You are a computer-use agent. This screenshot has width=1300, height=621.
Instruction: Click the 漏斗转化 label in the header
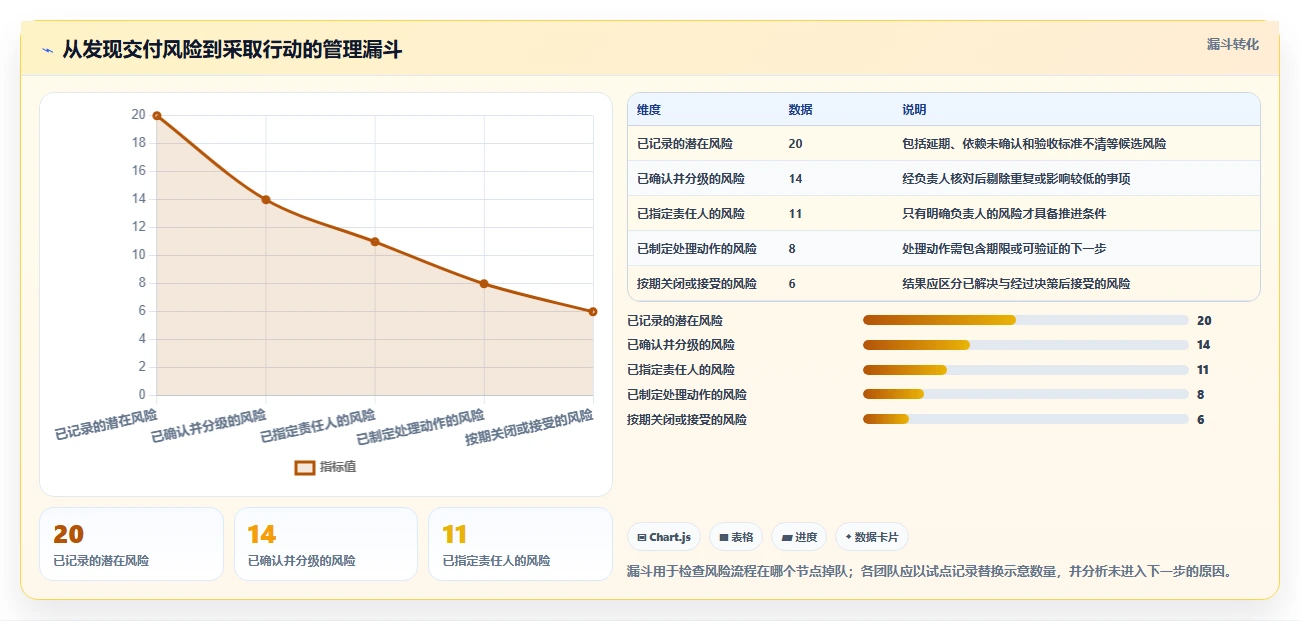[x=1232, y=44]
